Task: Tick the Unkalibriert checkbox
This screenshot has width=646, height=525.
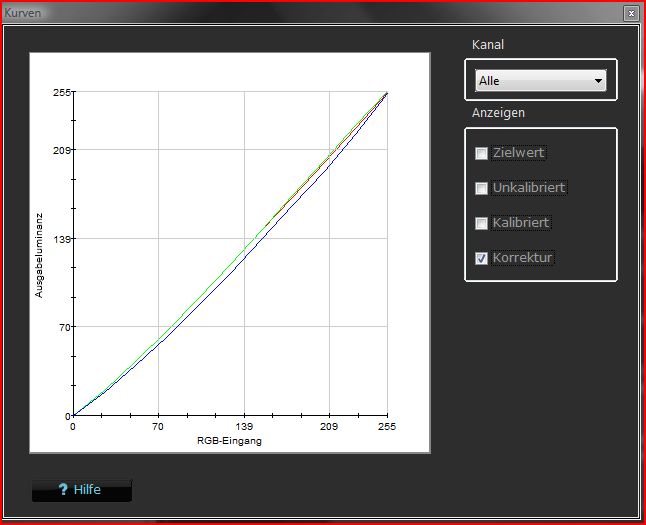Action: 482,188
